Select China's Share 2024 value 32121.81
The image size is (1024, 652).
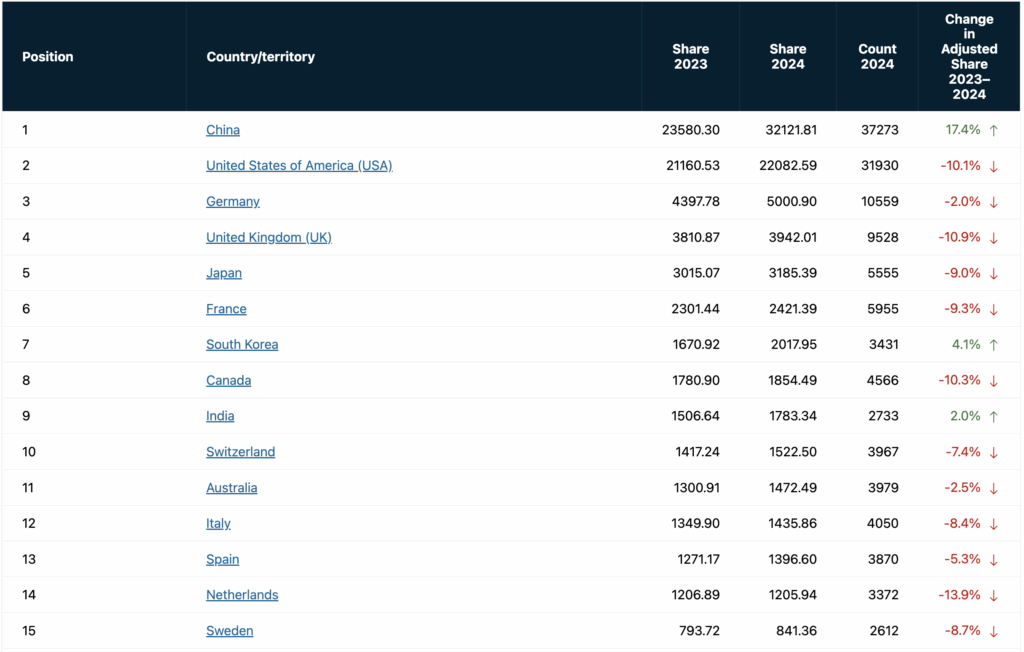791,130
